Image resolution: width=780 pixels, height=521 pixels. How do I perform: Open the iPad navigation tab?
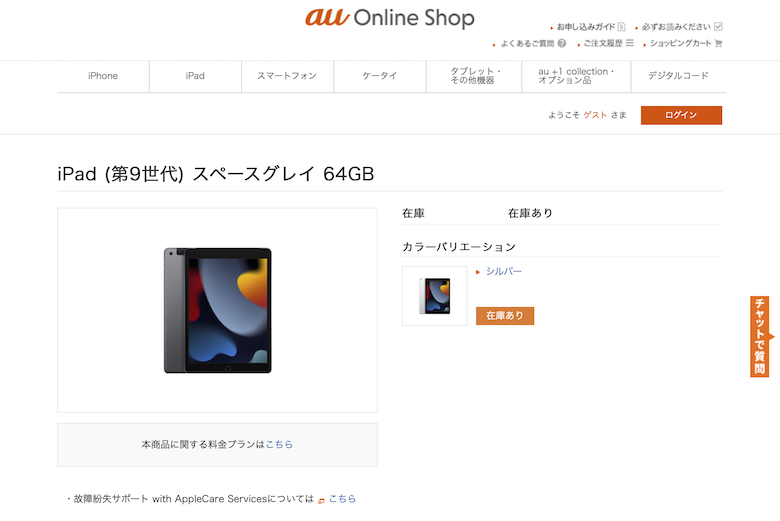point(195,76)
